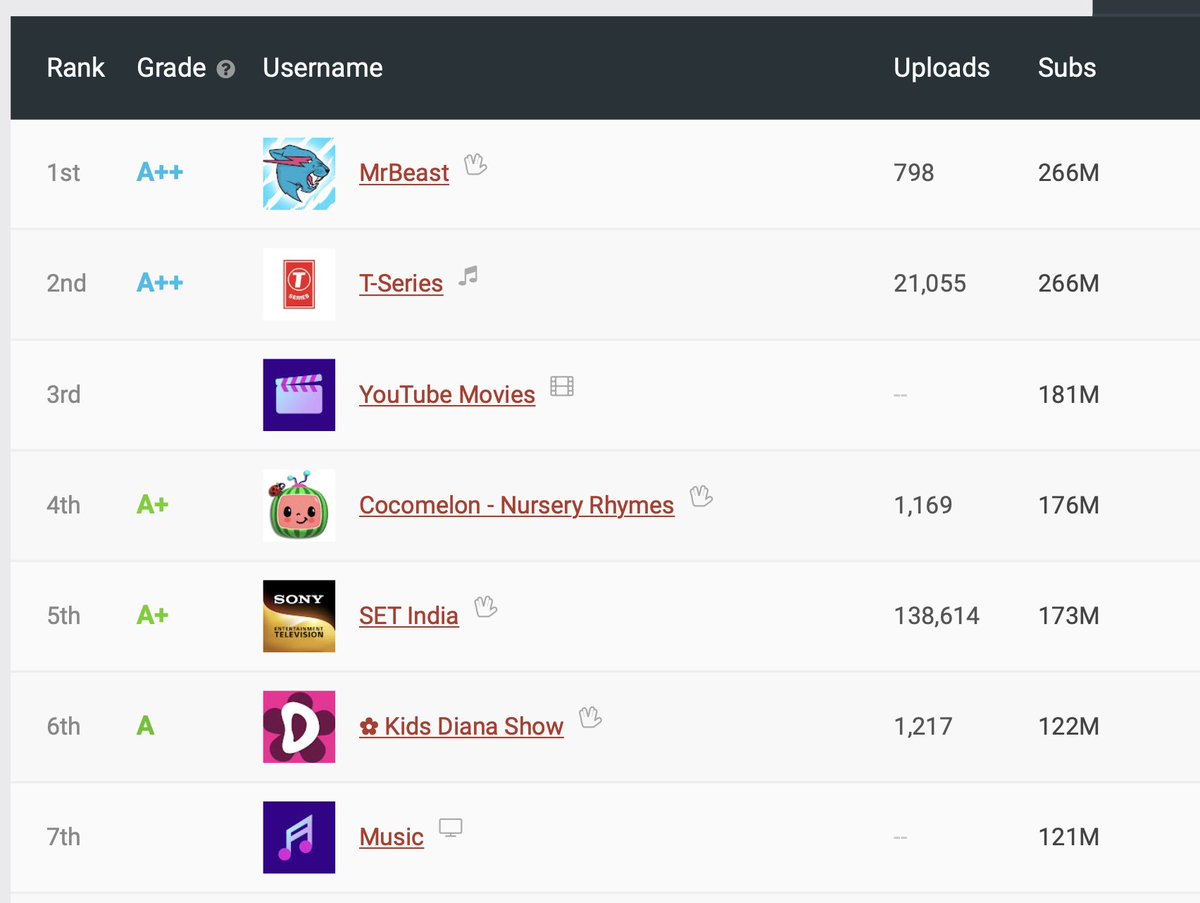Click the T-Series red logo avatar
This screenshot has height=903, width=1200.
[299, 284]
